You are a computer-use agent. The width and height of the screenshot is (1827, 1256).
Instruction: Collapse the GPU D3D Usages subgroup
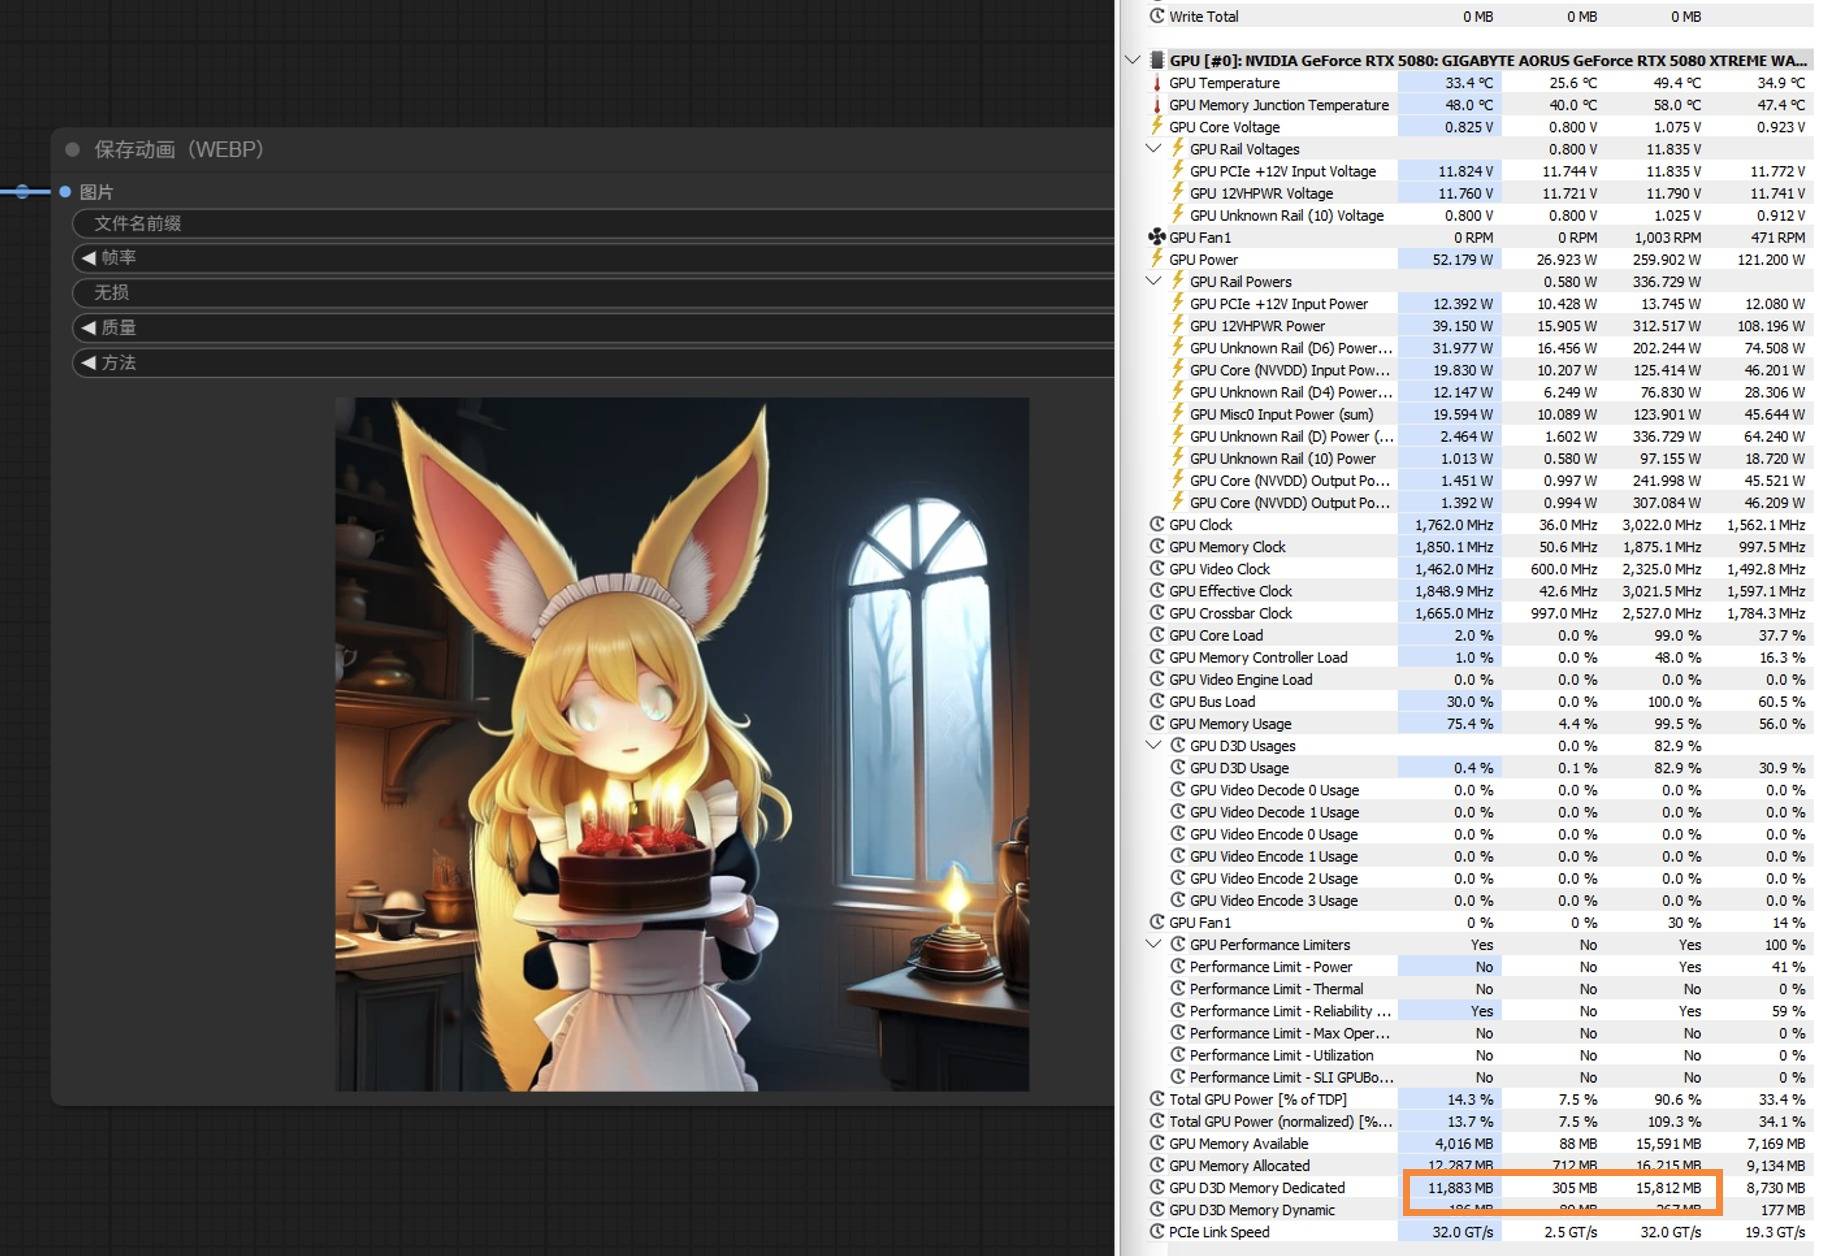[x=1153, y=745]
